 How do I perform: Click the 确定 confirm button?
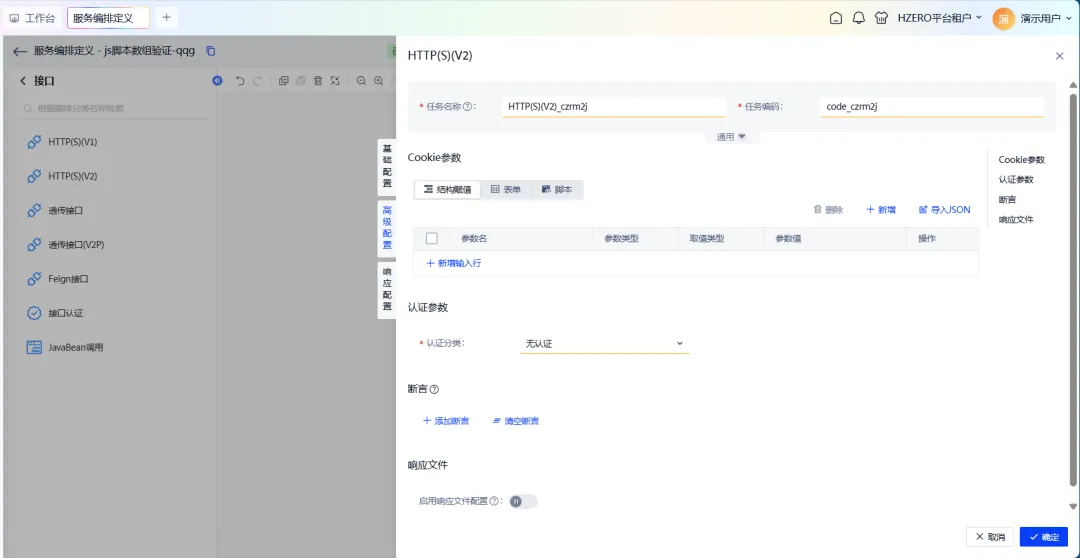pyautogui.click(x=1044, y=537)
